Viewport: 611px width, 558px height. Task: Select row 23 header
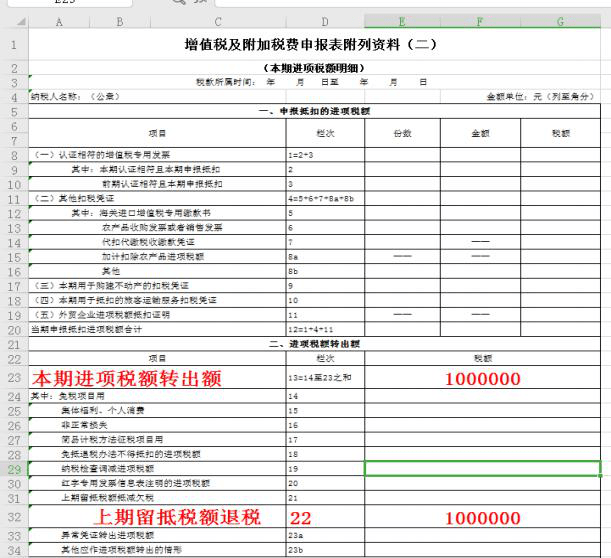coord(14,378)
